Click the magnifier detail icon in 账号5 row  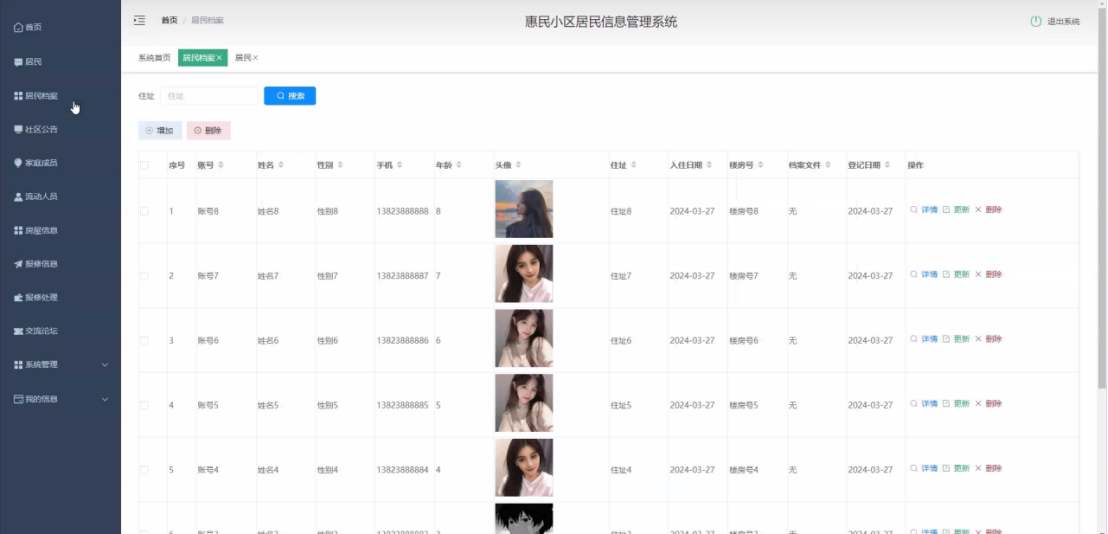coord(914,403)
